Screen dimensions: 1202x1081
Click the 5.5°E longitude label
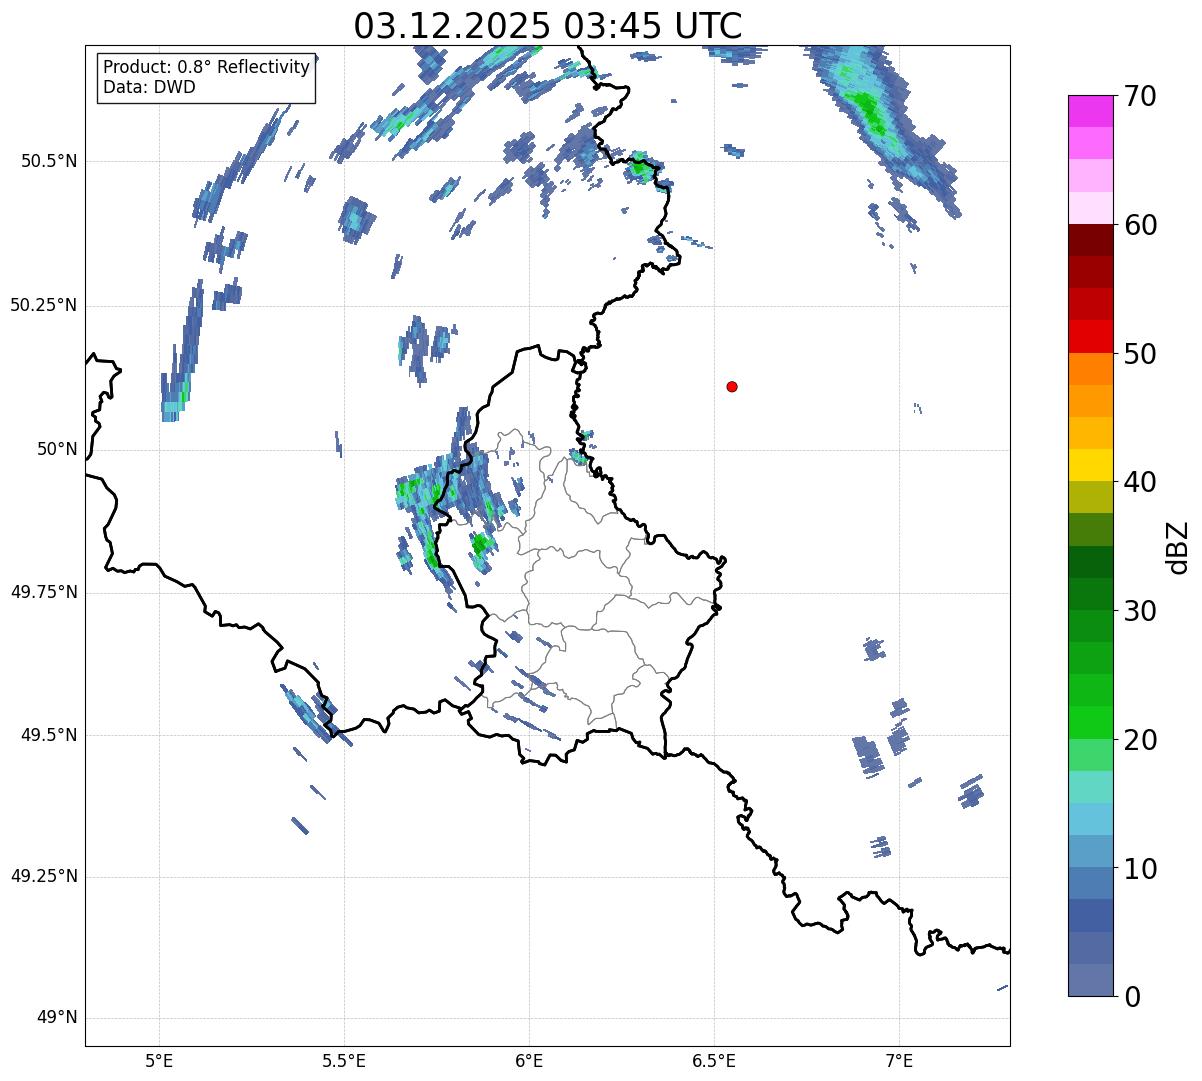point(344,1061)
